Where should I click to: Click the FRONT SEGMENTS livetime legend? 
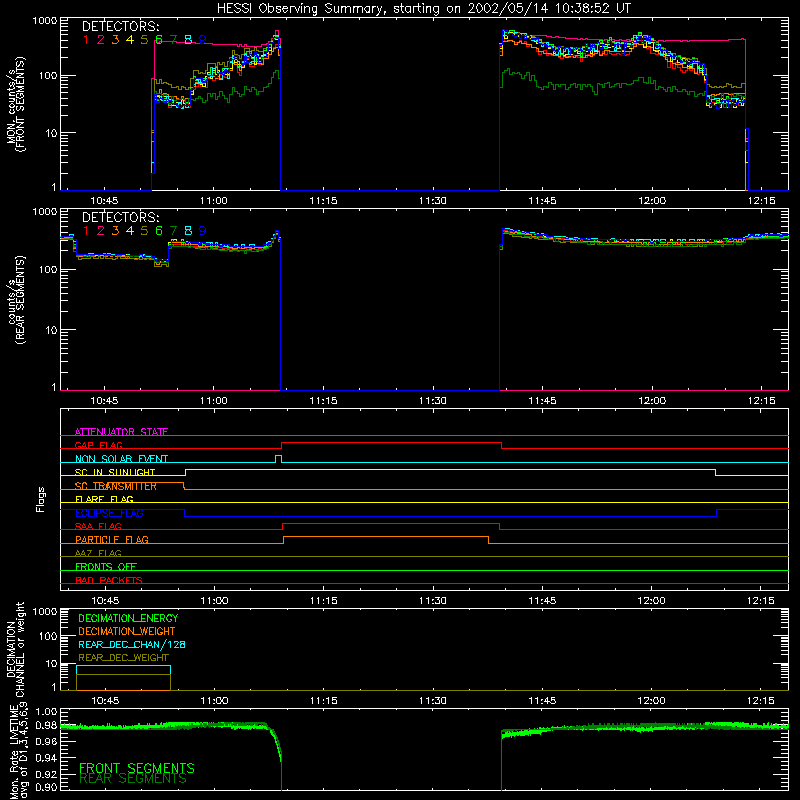click(x=137, y=767)
